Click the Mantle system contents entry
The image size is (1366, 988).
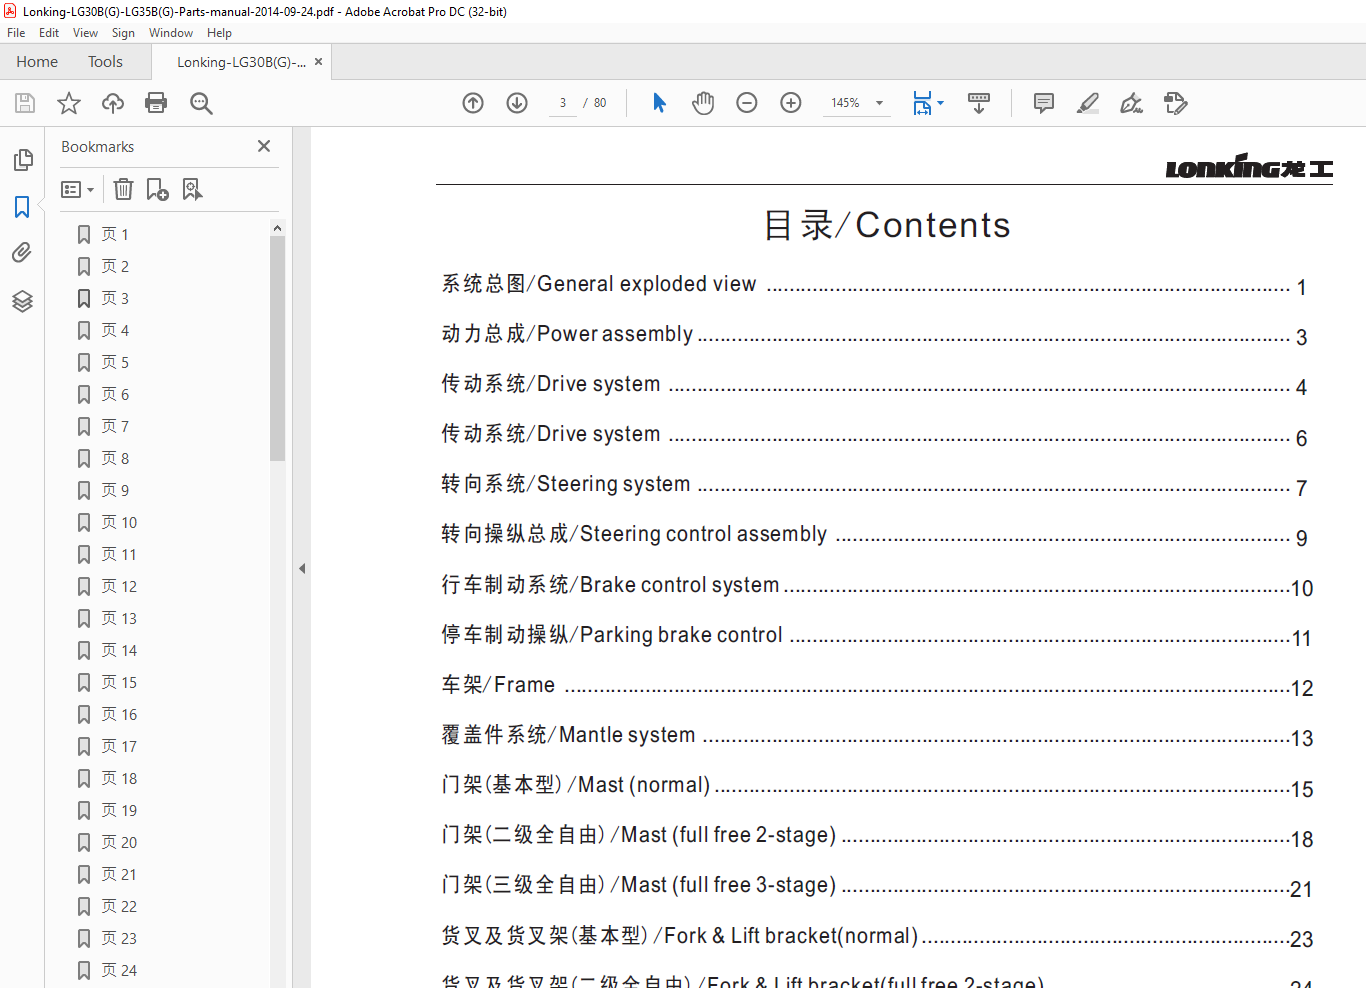(877, 736)
